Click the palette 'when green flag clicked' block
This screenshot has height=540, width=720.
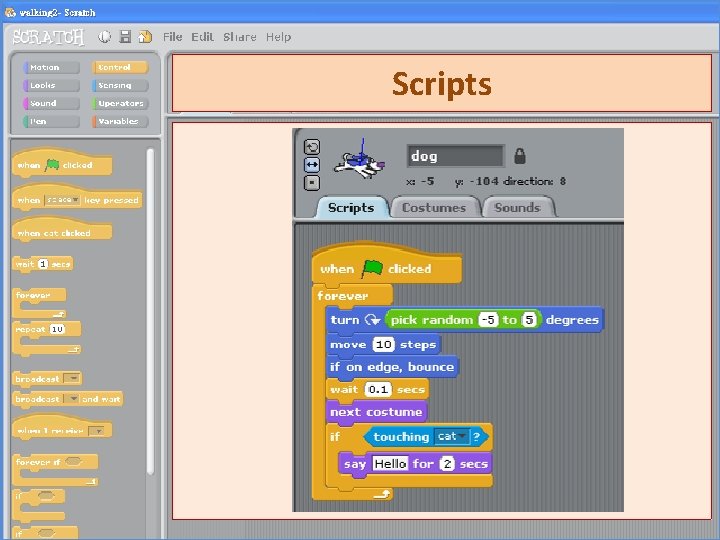pyautogui.click(x=62, y=163)
